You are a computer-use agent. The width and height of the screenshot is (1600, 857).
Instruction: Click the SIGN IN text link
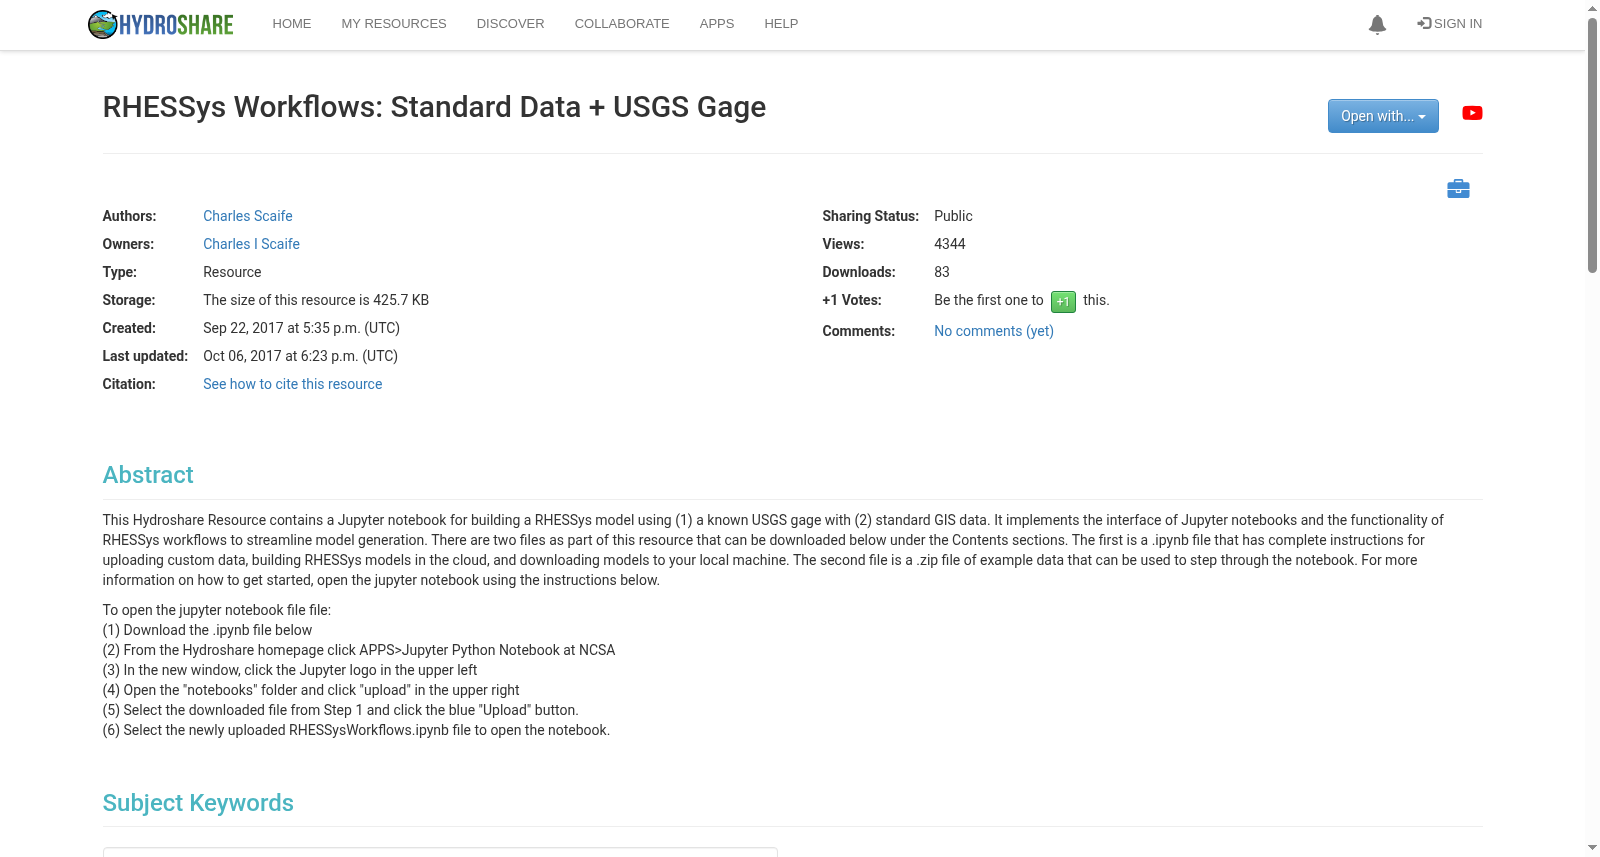[x=1458, y=24]
